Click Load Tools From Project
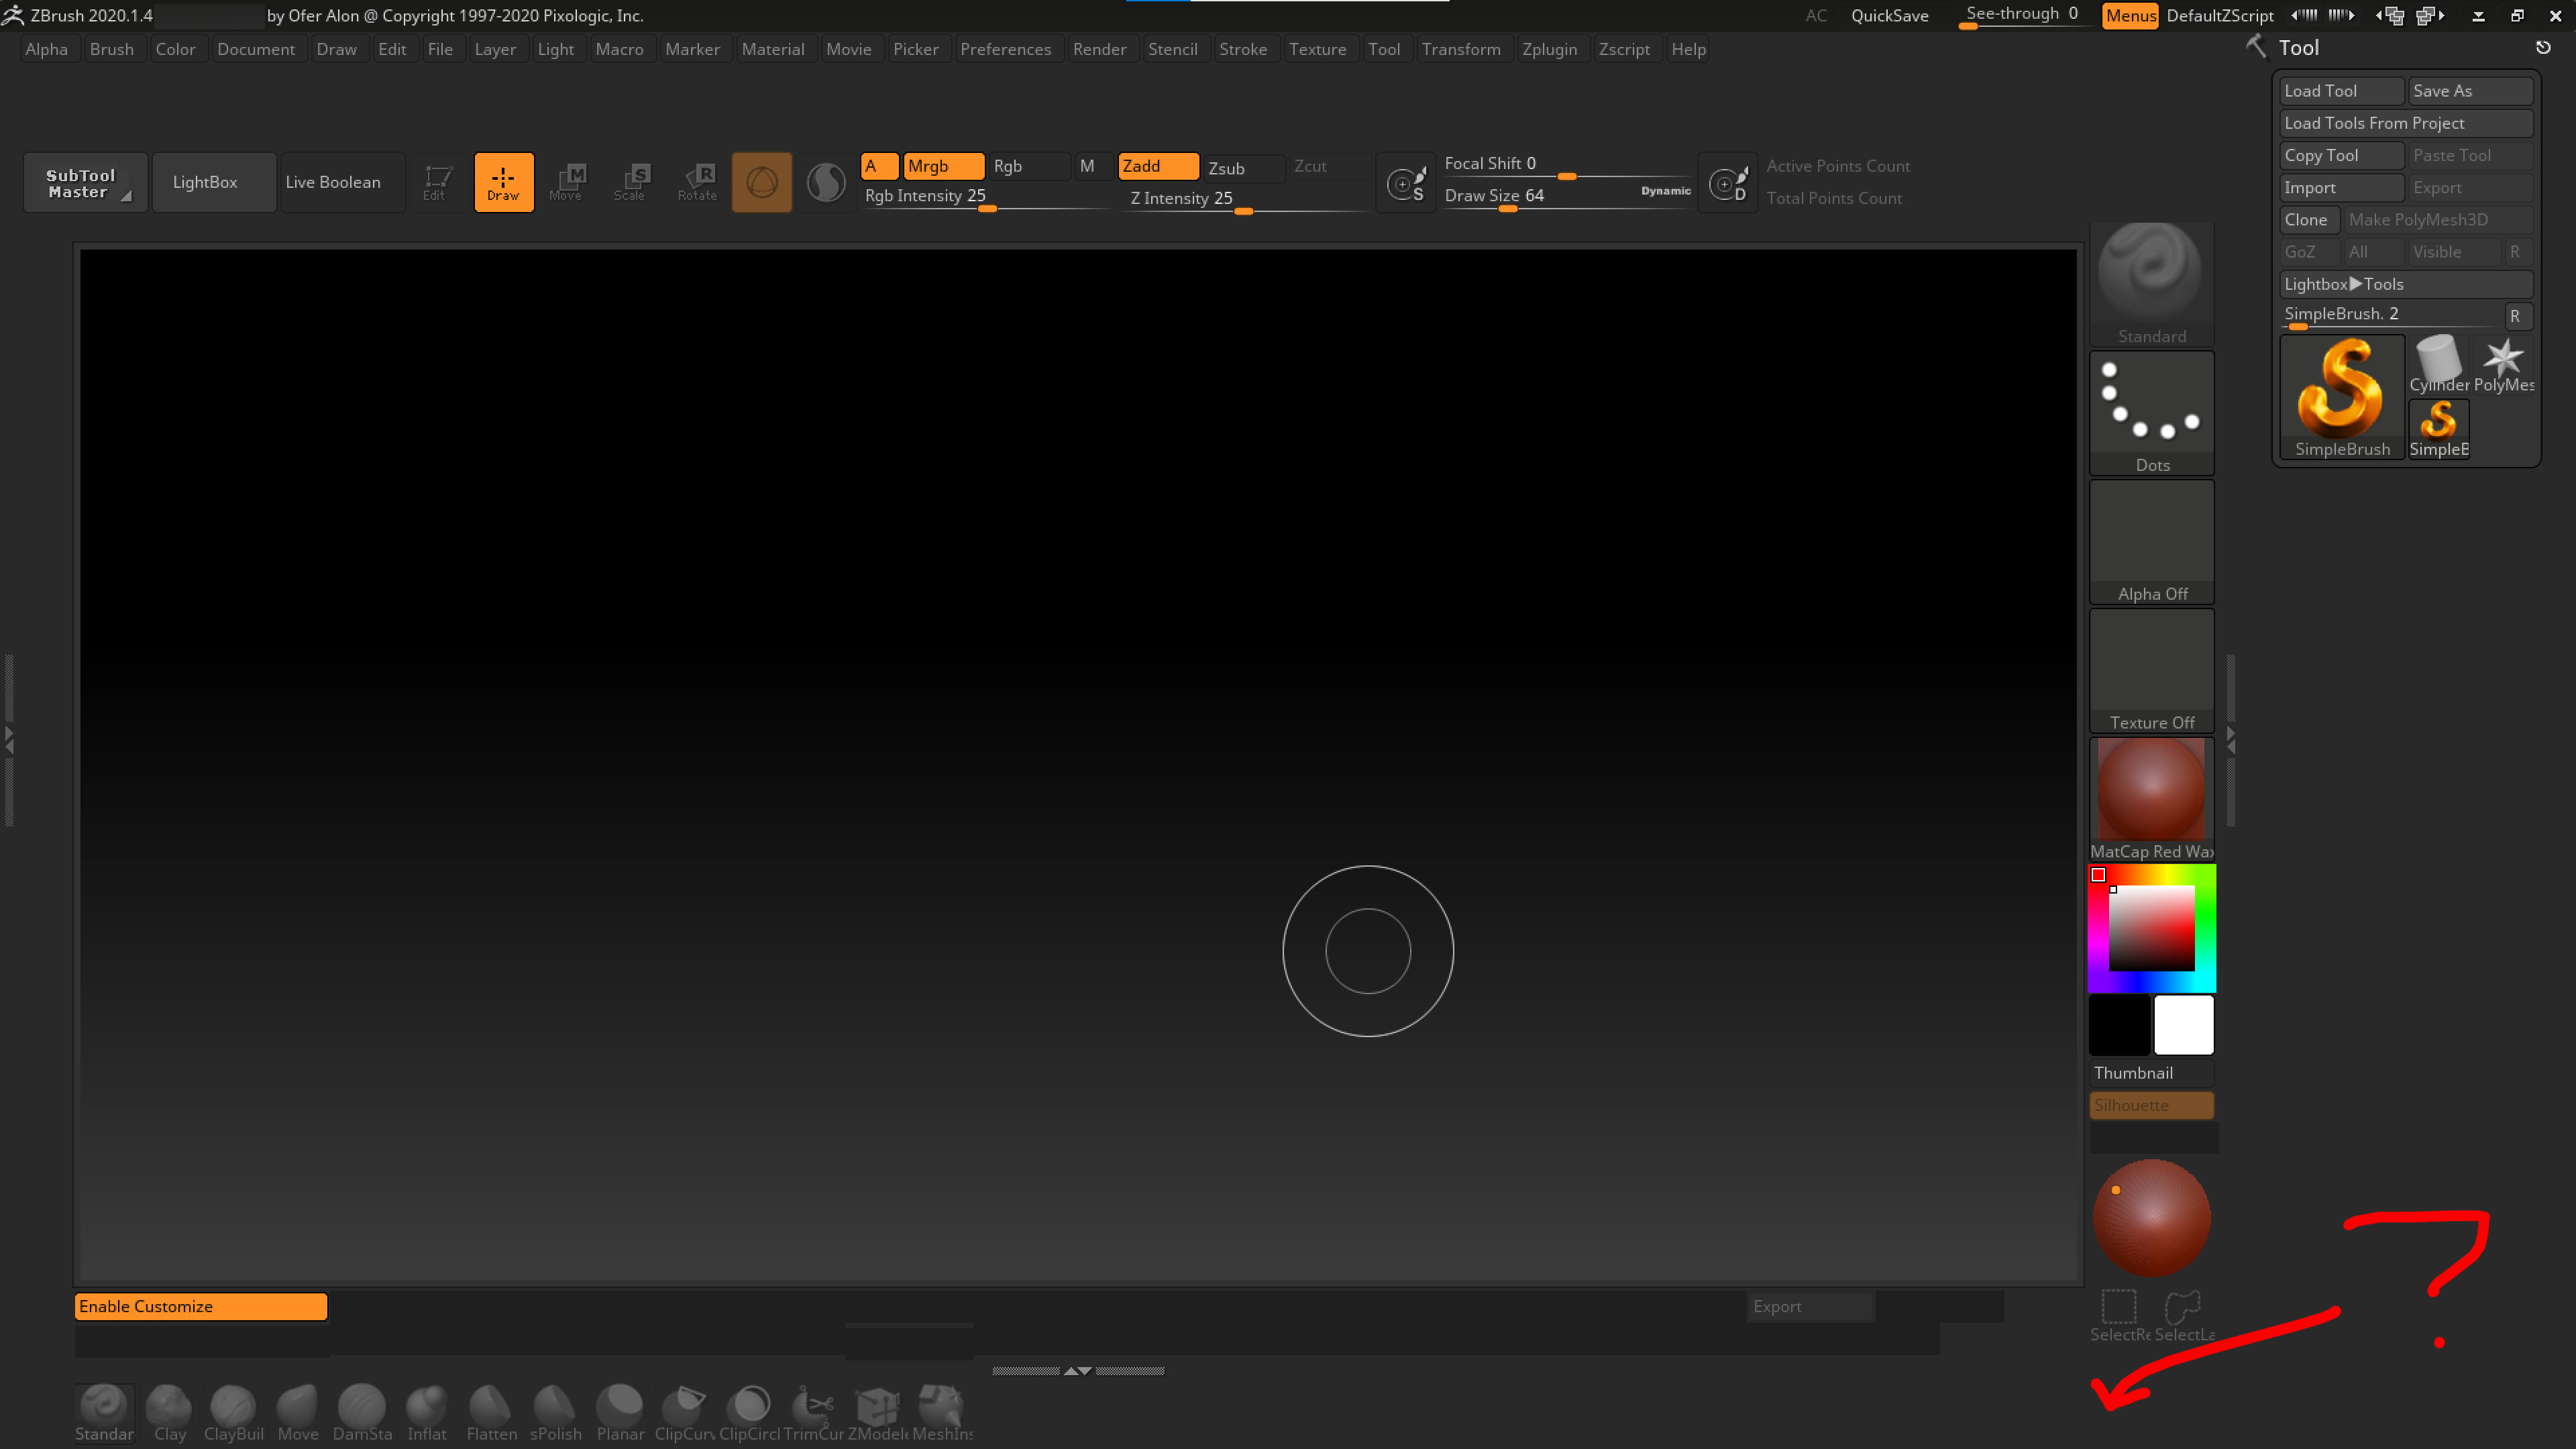Viewport: 2576px width, 1449px height. tap(2406, 123)
